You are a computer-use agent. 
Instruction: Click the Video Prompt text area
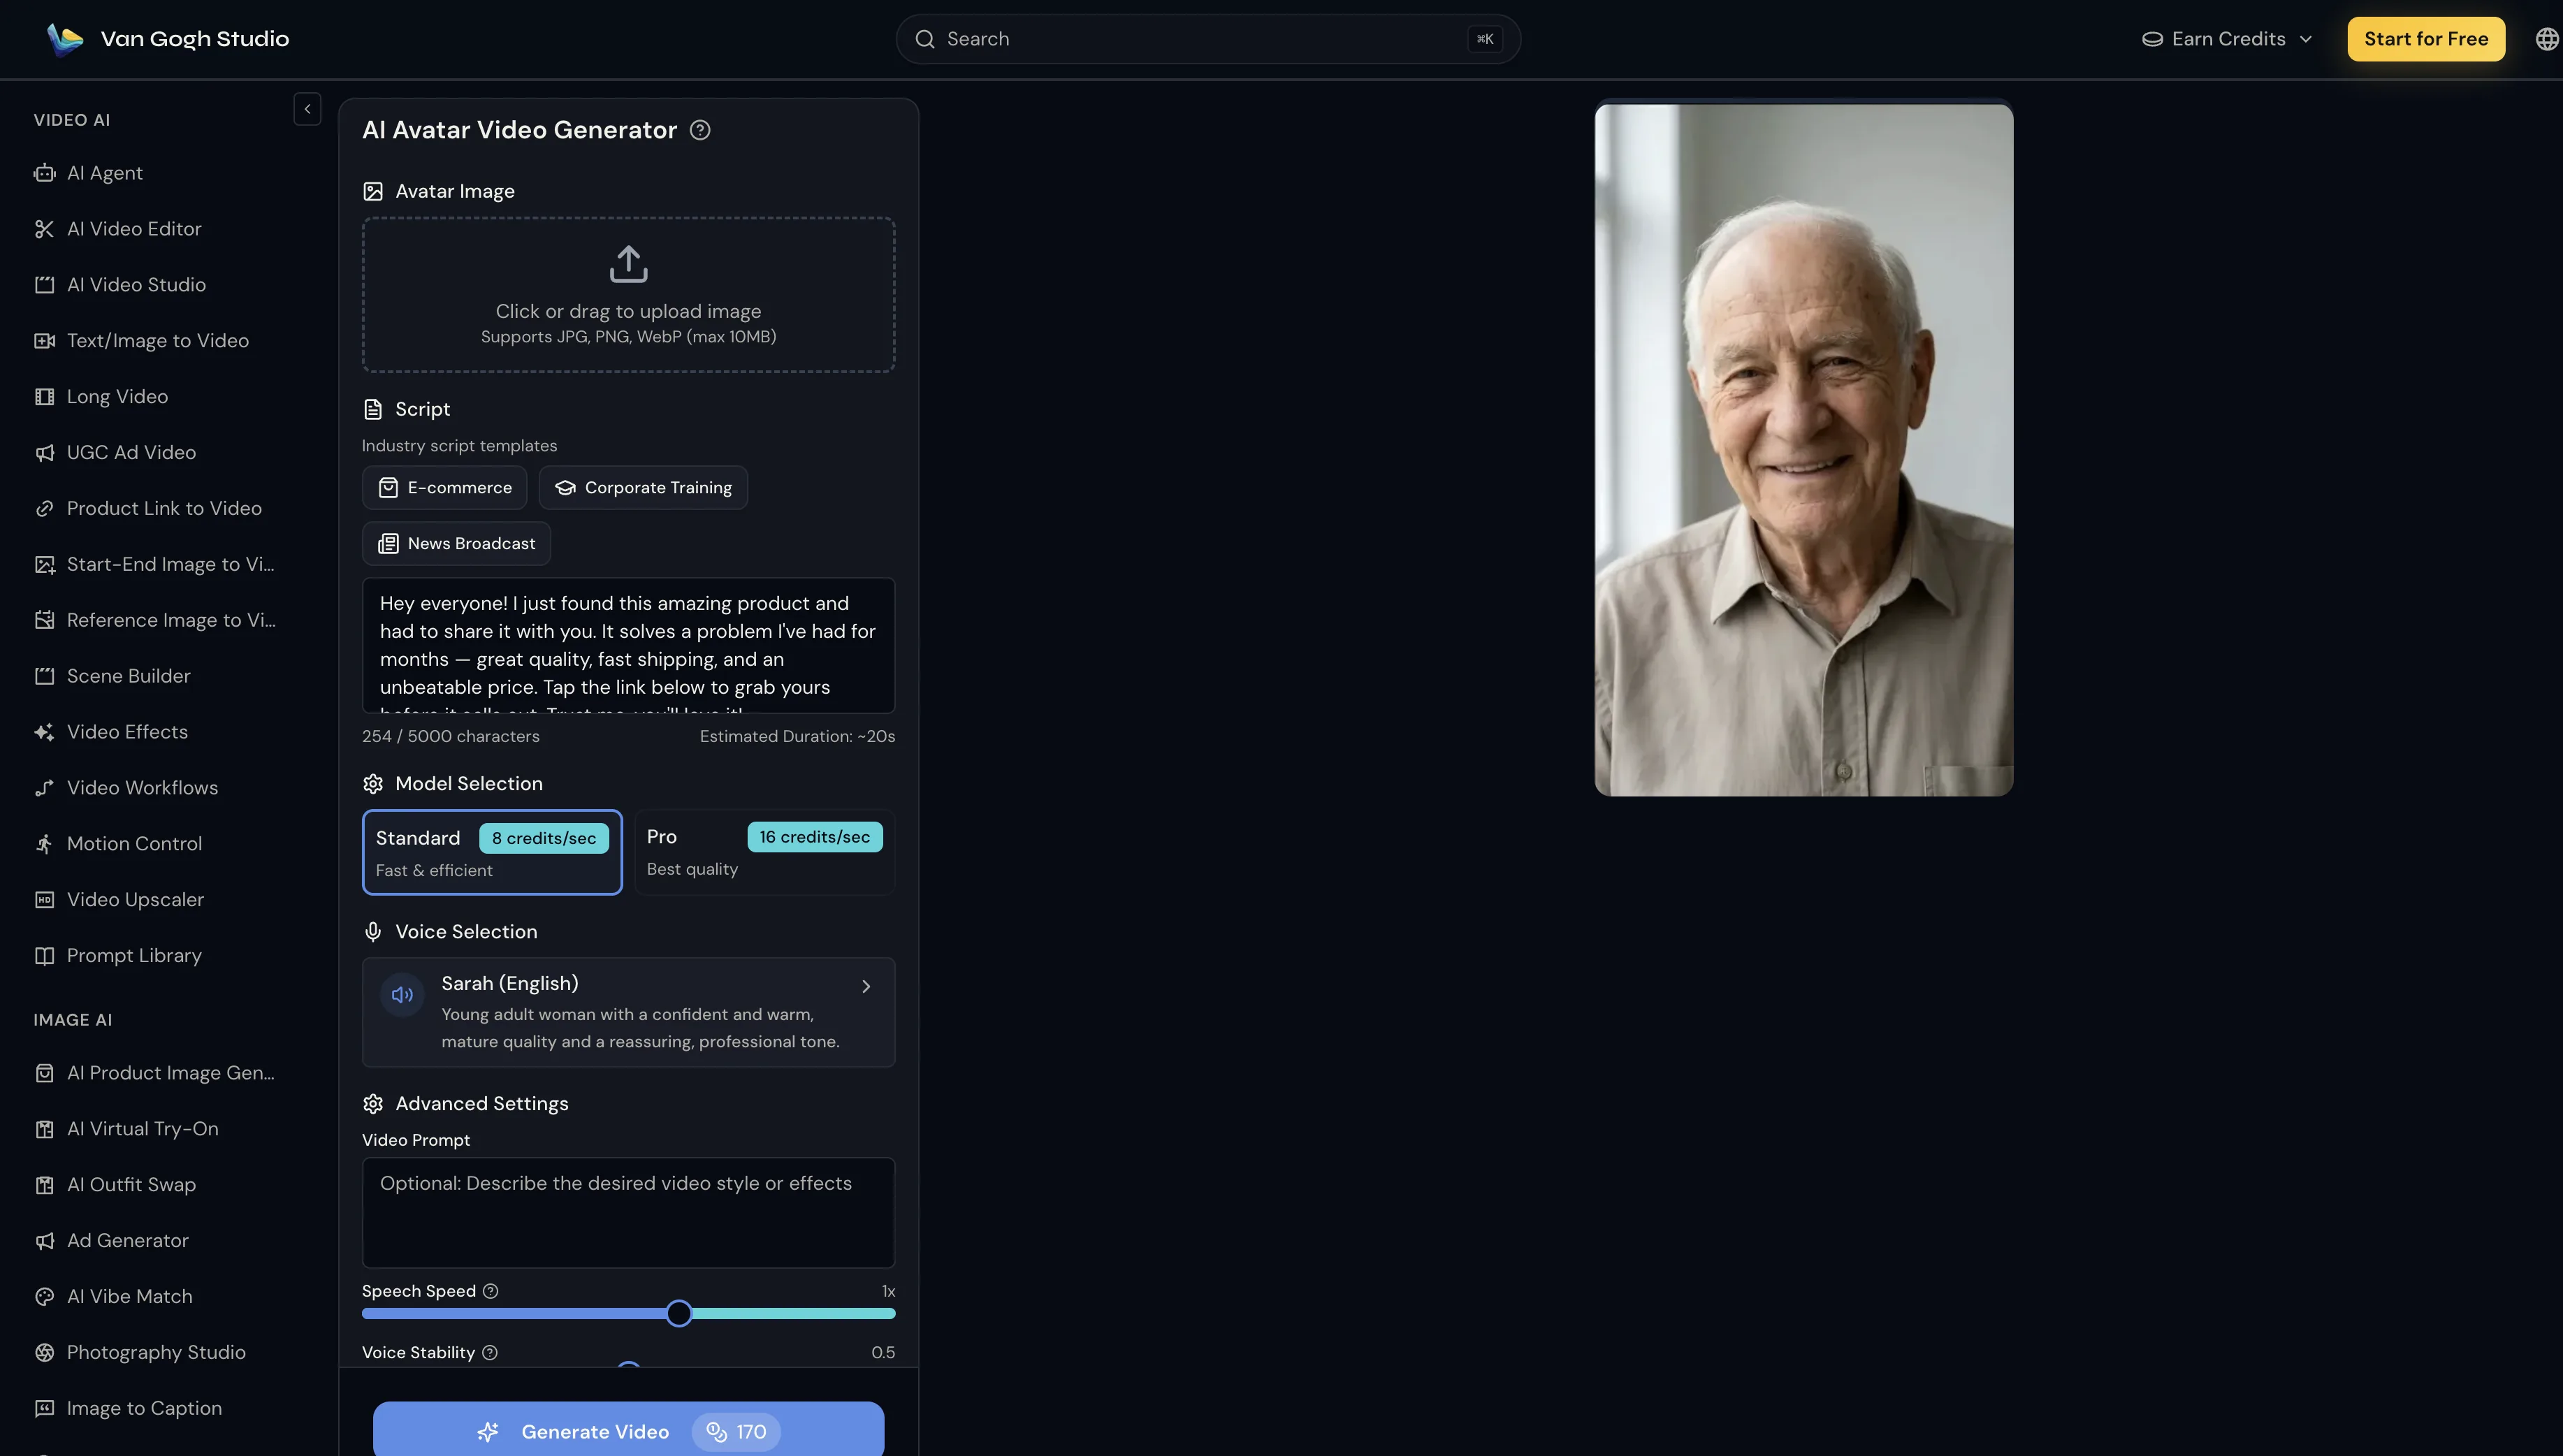click(x=629, y=1213)
